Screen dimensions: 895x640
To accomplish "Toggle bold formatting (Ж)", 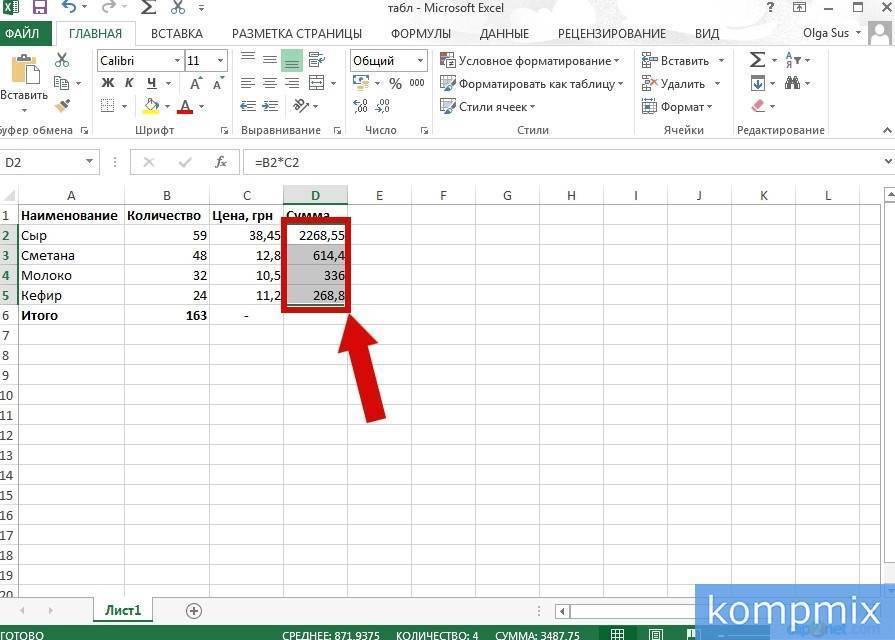I will [106, 83].
